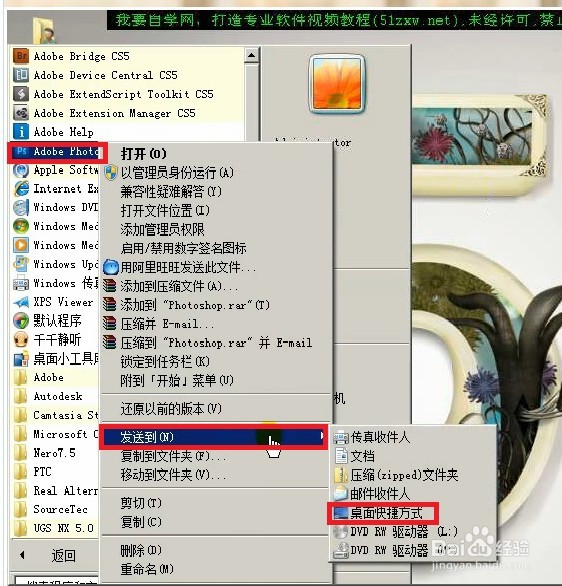The width and height of the screenshot is (562, 586).
Task: Click the Windows Media Player orange icon
Action: [21, 245]
